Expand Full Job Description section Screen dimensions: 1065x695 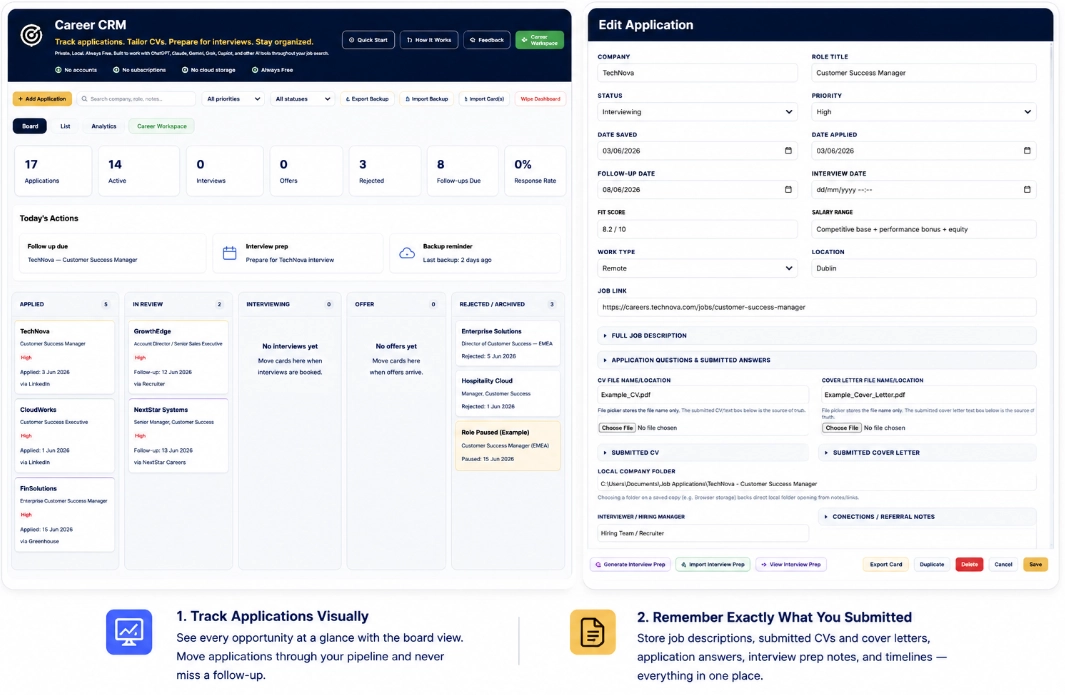(816, 336)
